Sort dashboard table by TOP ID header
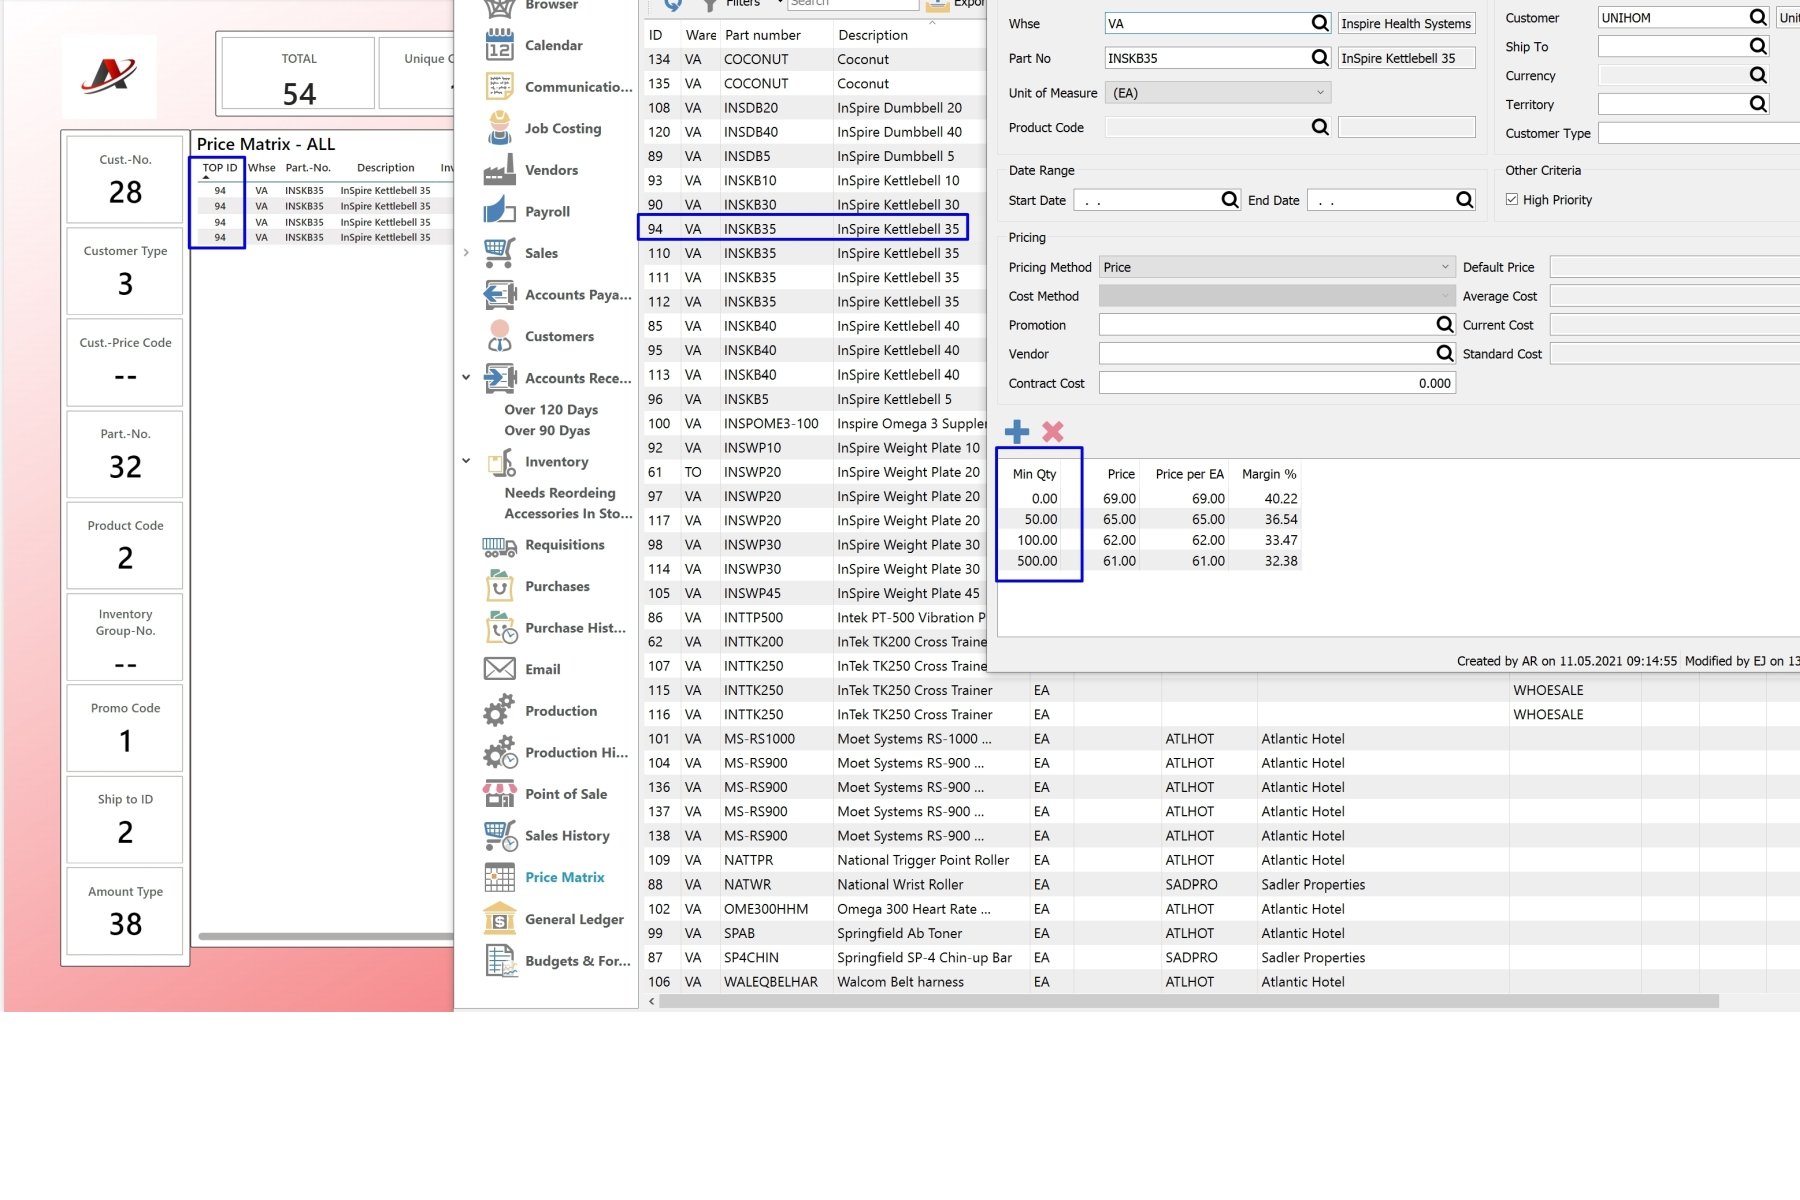 tap(220, 168)
